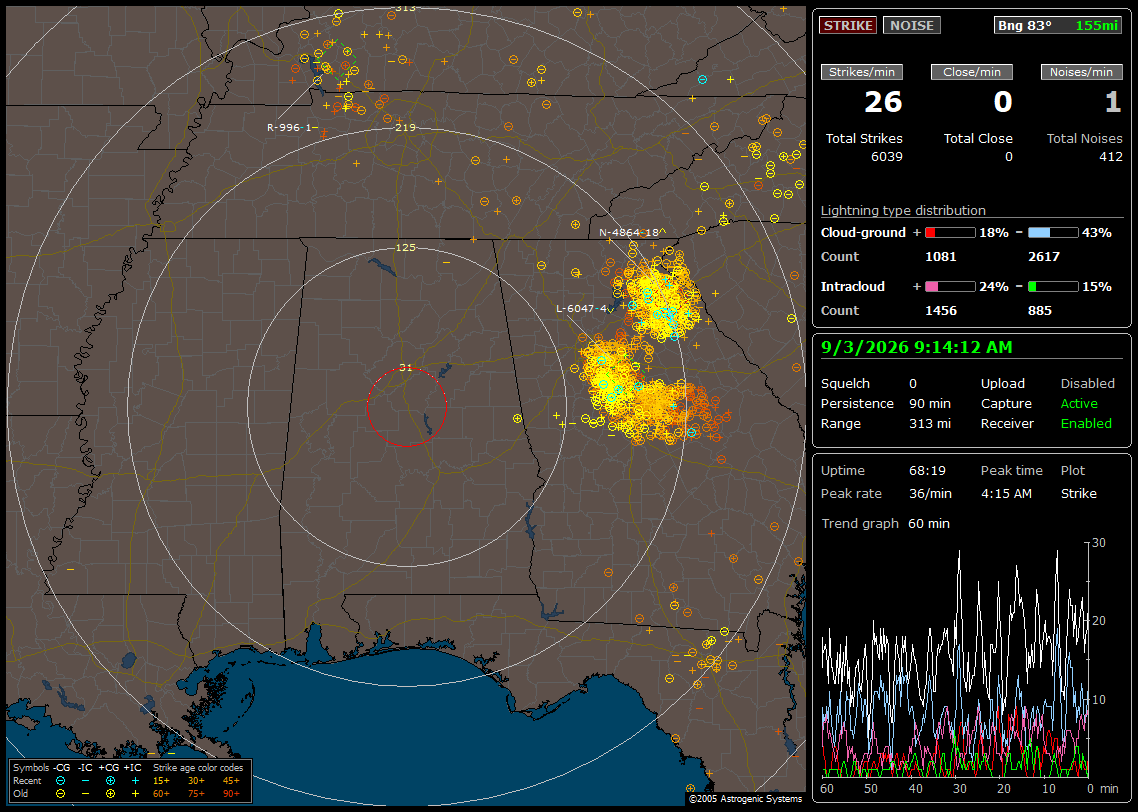Click the red home range circle on map
This screenshot has height=812, width=1138.
[x=406, y=406]
